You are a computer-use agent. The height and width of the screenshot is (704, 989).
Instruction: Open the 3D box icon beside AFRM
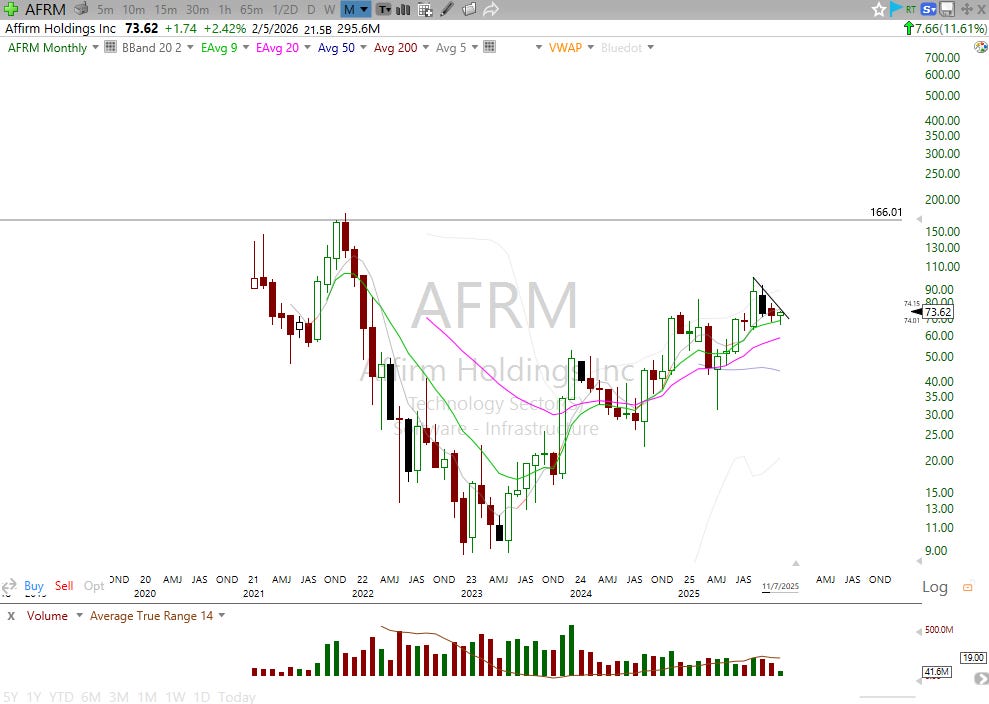[x=80, y=9]
